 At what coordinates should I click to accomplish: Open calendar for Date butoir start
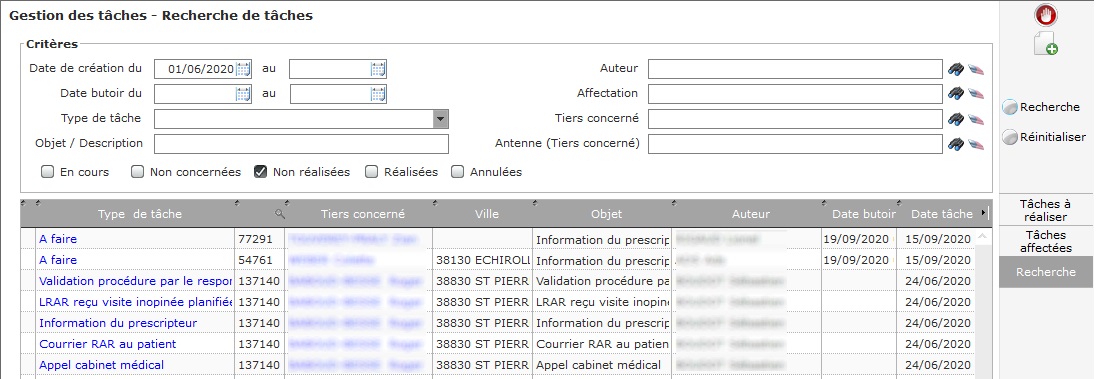point(243,94)
